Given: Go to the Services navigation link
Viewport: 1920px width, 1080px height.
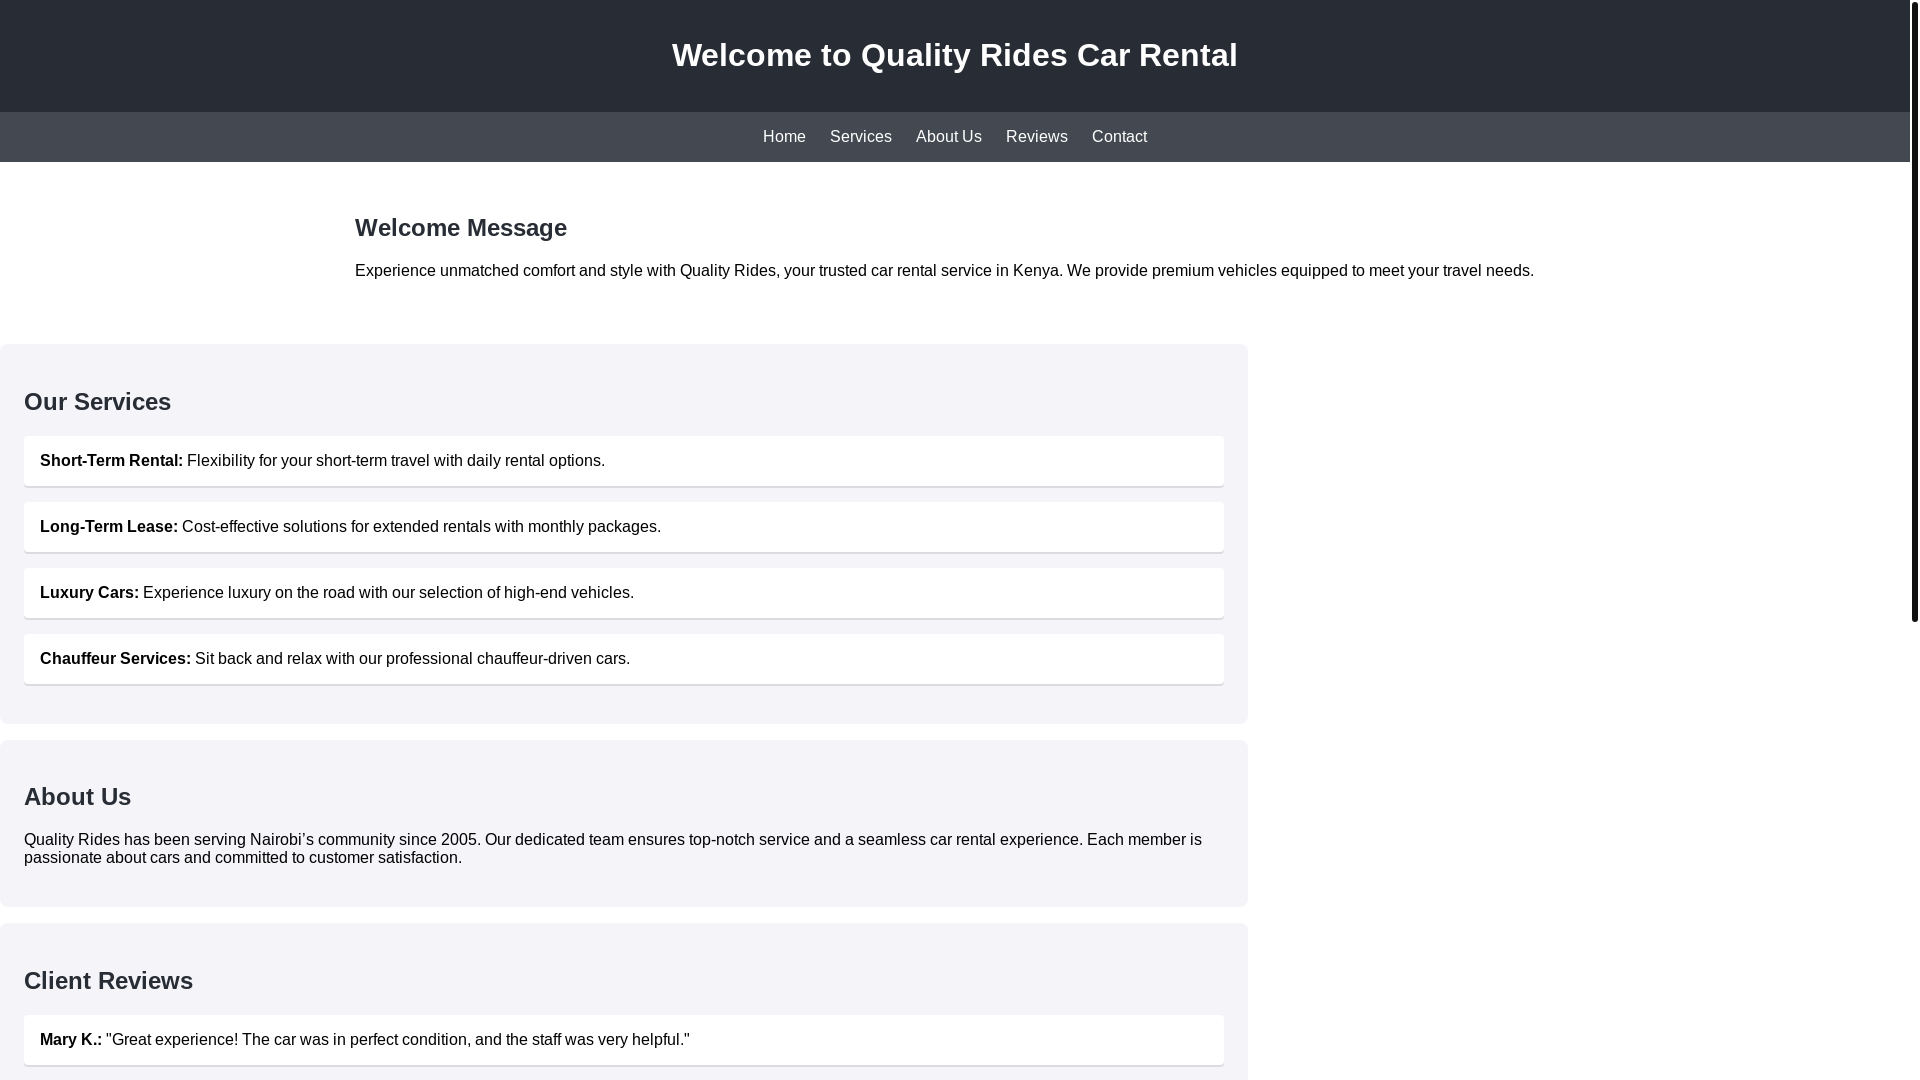Looking at the screenshot, I should click(x=860, y=137).
